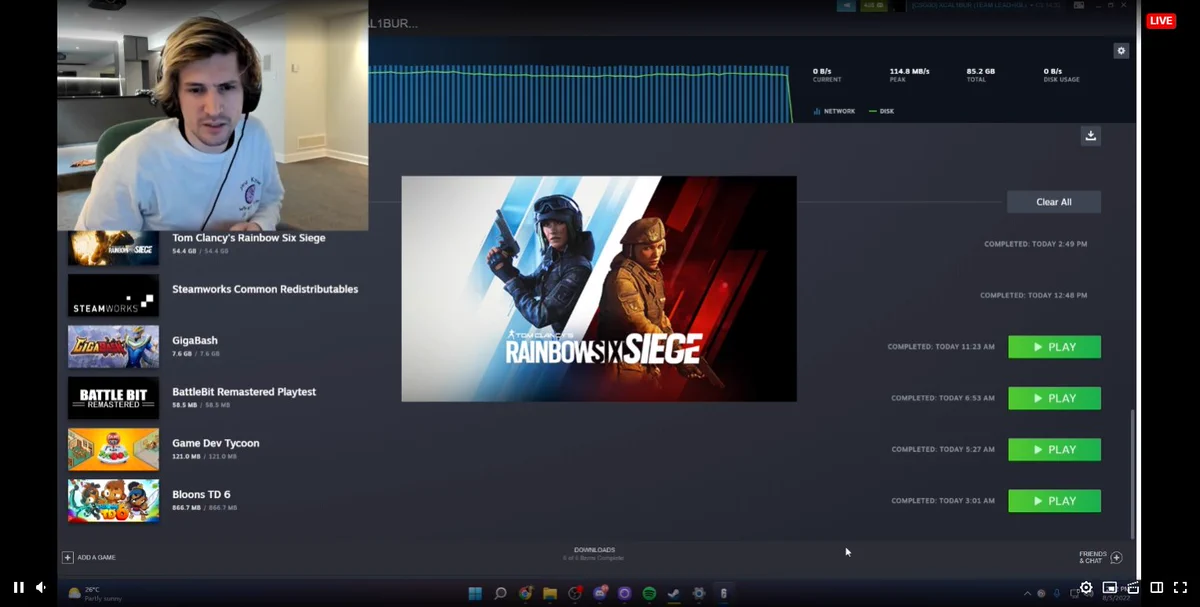Click the Add a Game plus icon
The image size is (1200, 607).
(68, 557)
